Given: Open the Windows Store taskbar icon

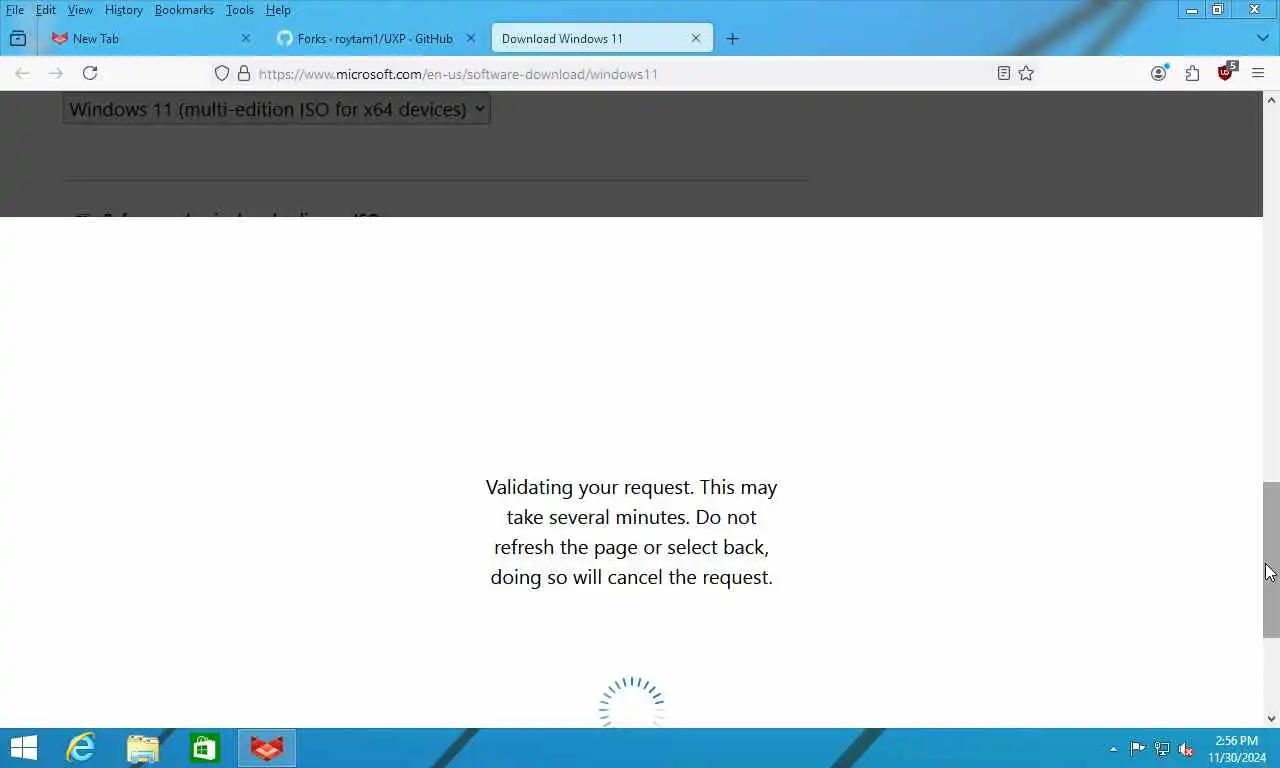Looking at the screenshot, I should (205, 748).
